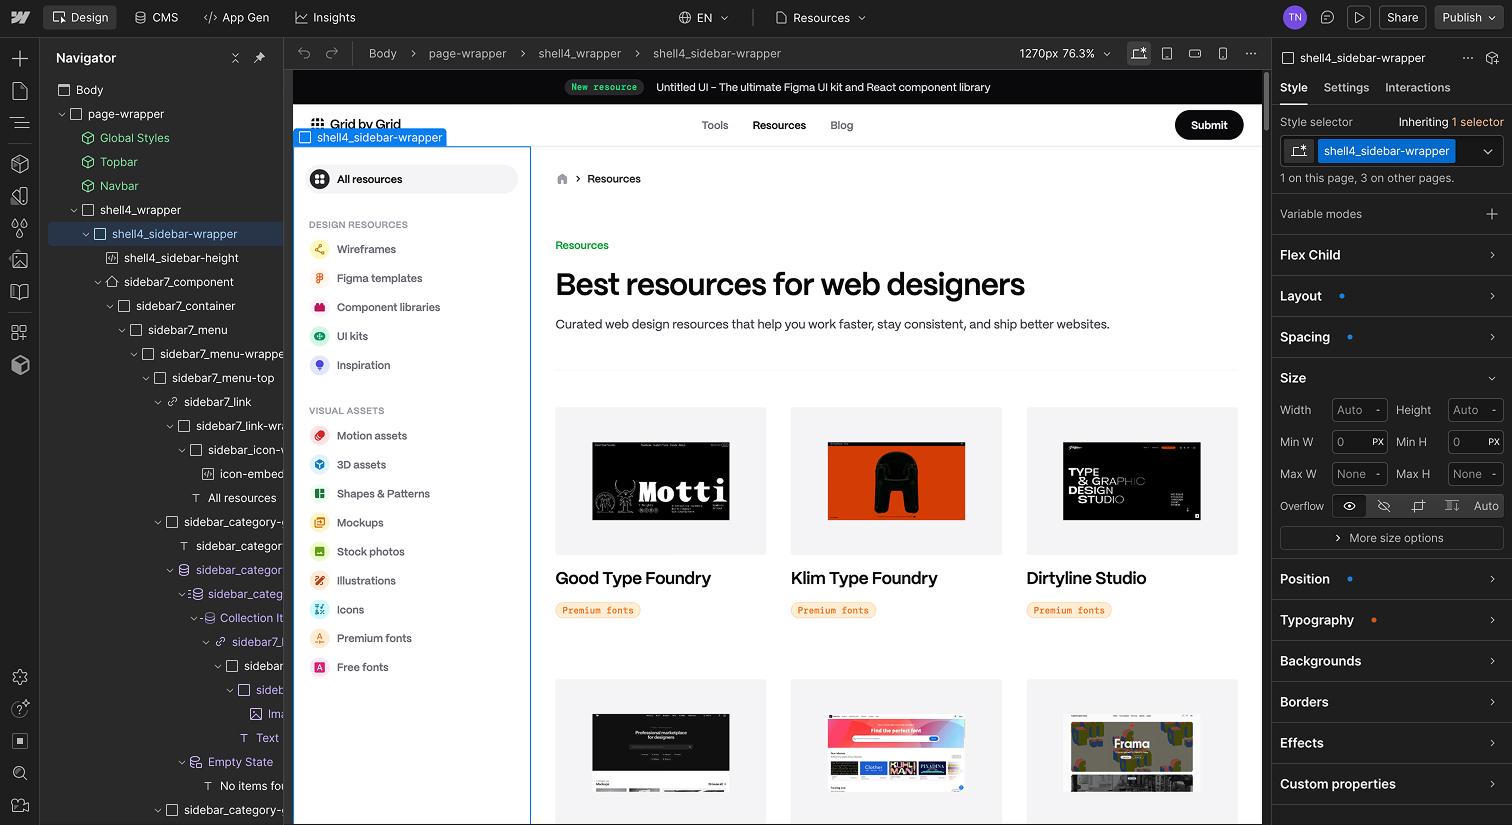Image resolution: width=1512 pixels, height=825 pixels.
Task: Open the Find tool in bottom left
Action: tap(20, 773)
